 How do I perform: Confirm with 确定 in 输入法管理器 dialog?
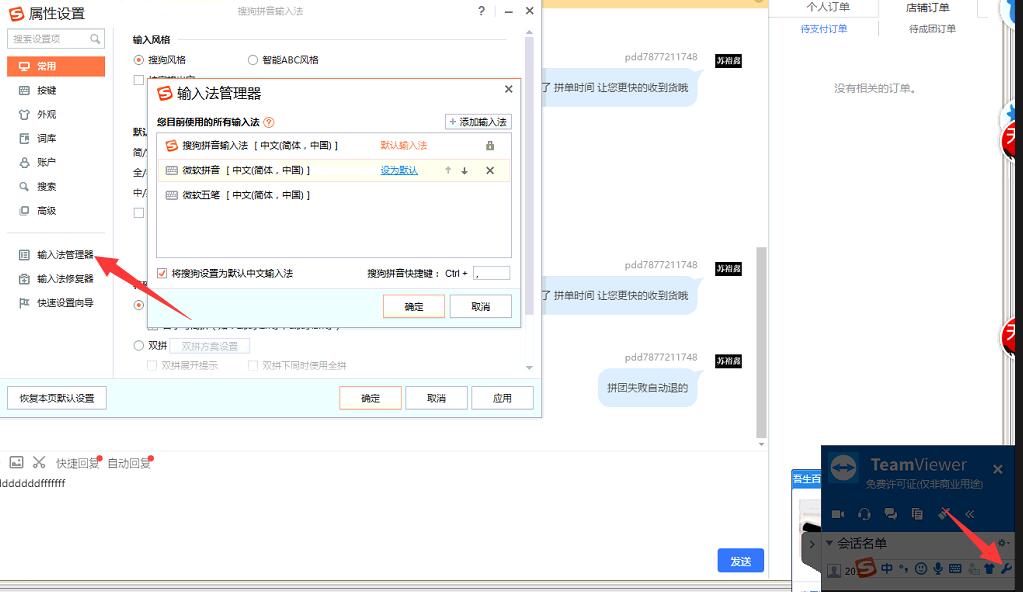click(414, 306)
